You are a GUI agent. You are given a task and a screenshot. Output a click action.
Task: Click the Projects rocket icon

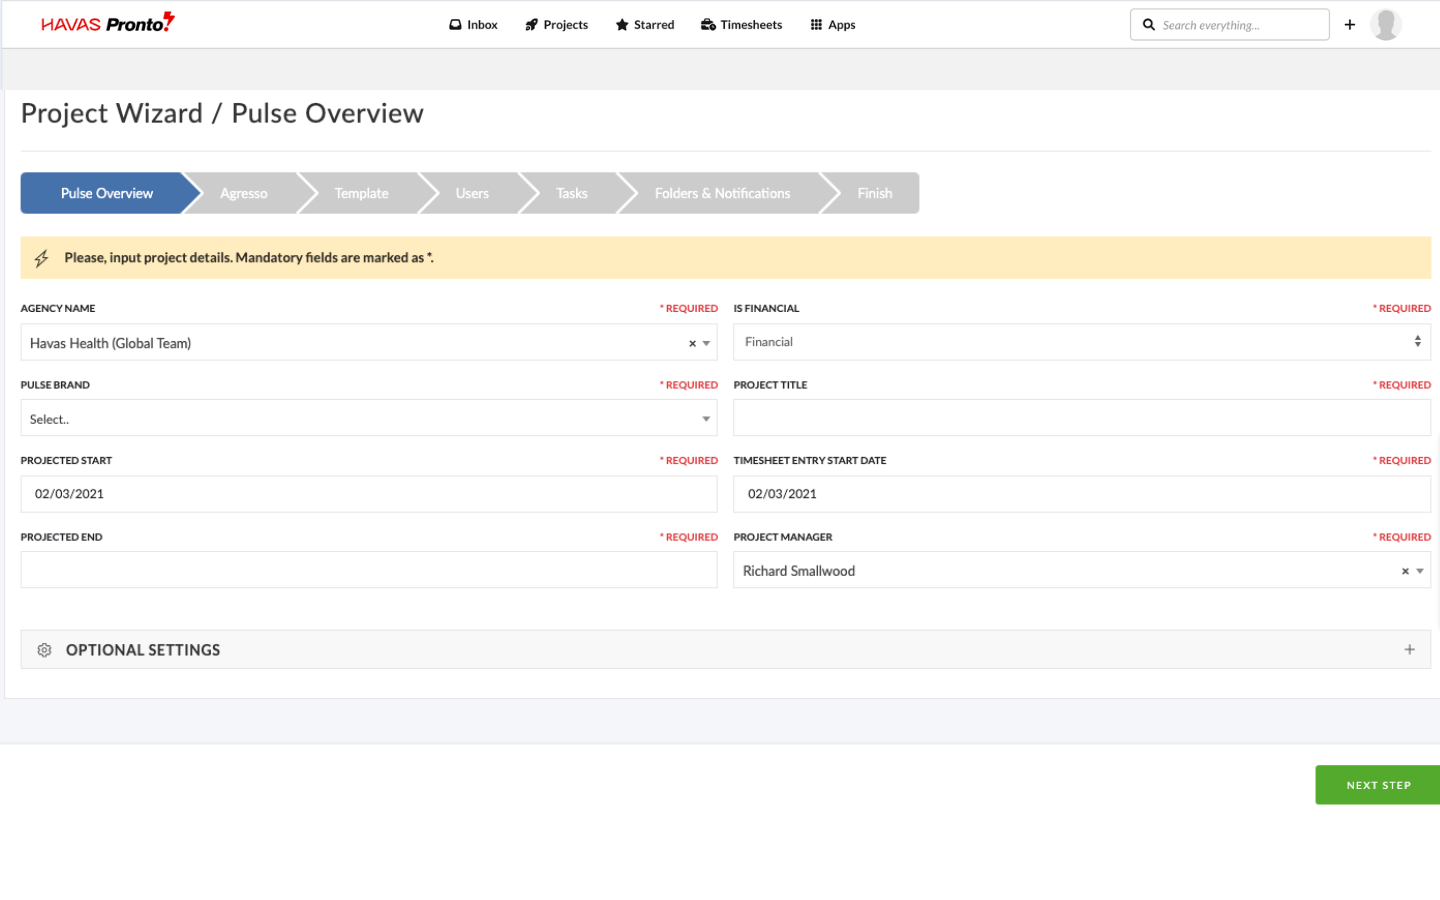[x=531, y=25]
